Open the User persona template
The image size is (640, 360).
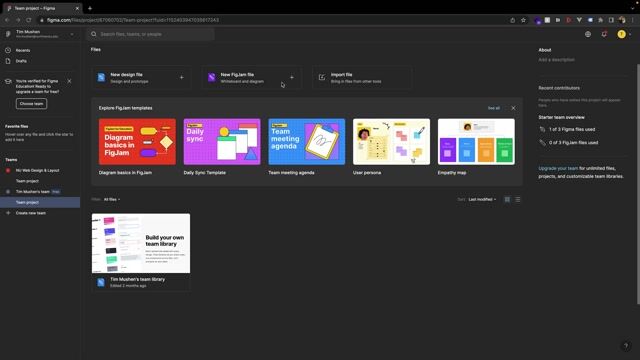[x=391, y=142]
